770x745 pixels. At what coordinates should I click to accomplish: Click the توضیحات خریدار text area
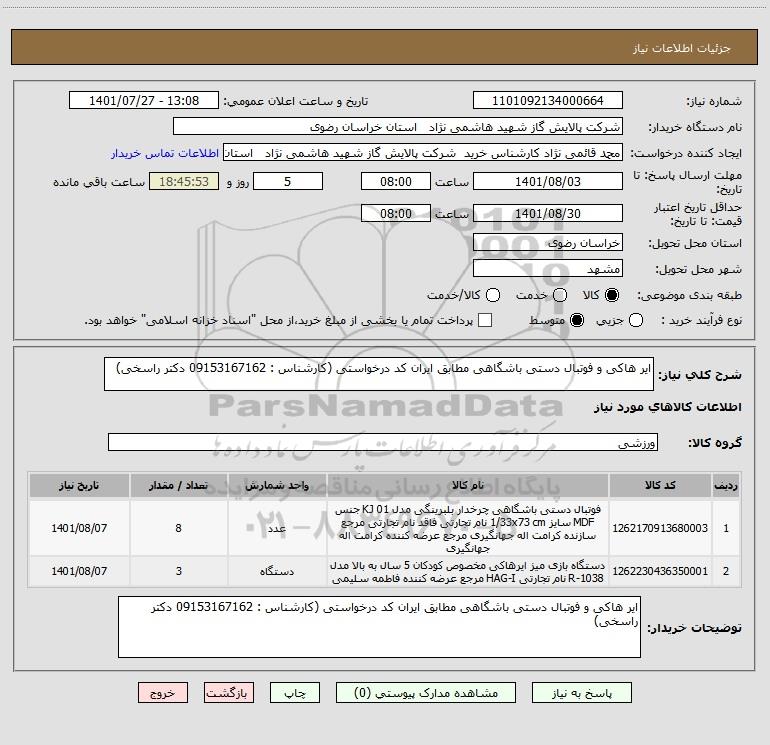[x=379, y=627]
